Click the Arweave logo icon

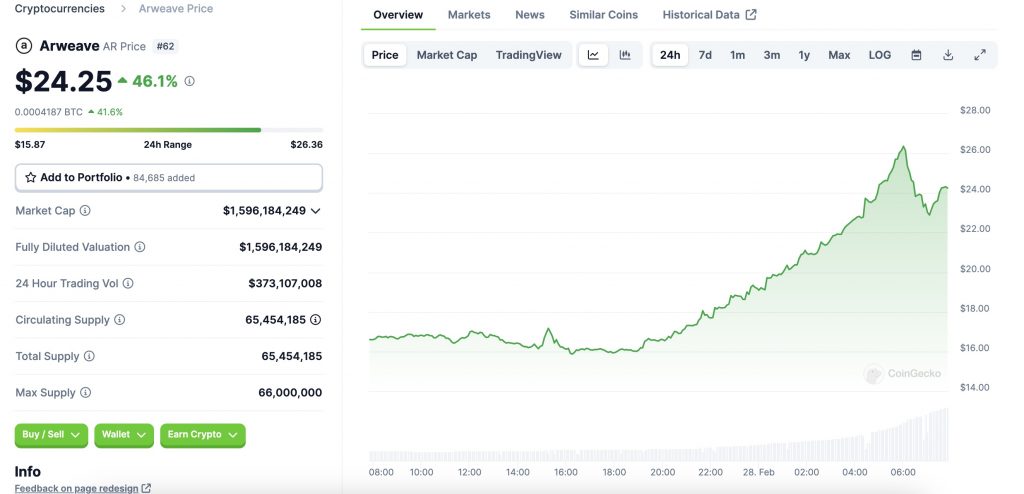(x=24, y=46)
